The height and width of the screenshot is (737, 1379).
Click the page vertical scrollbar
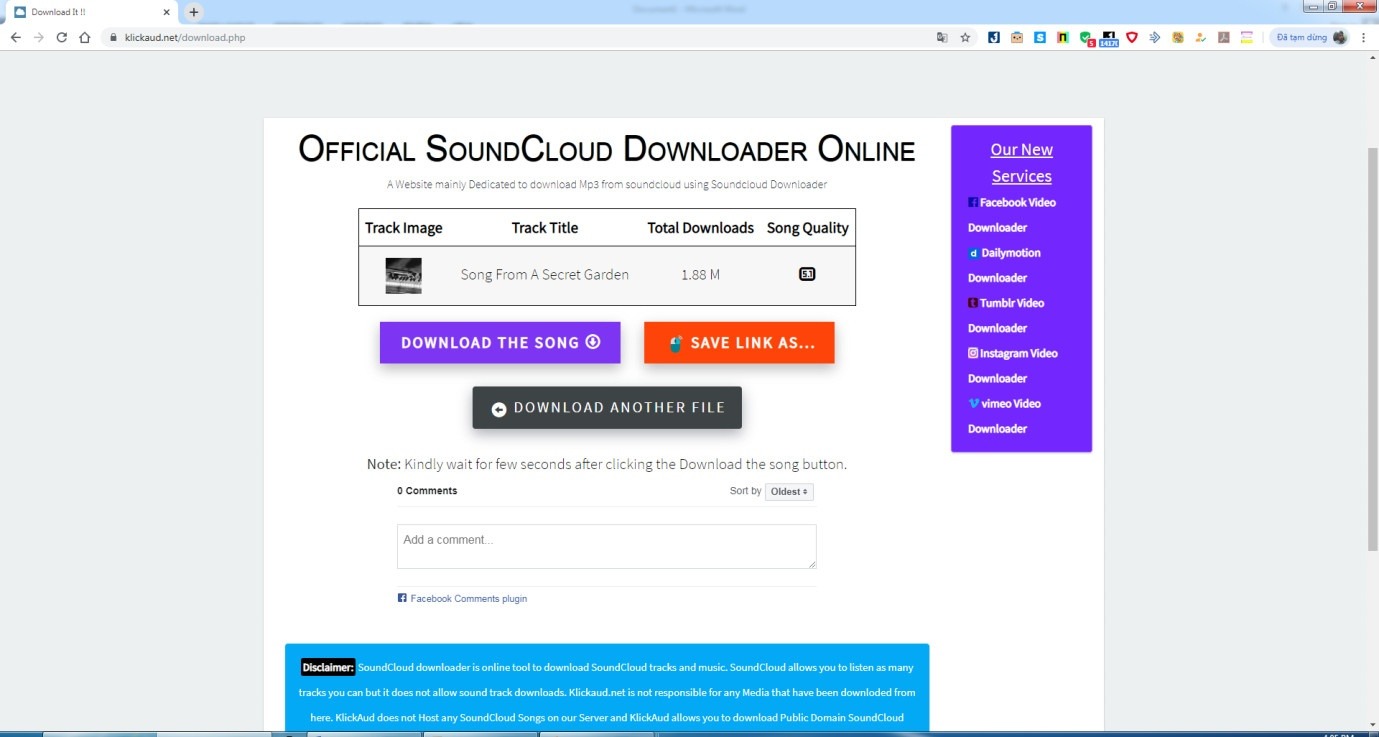click(x=1372, y=350)
